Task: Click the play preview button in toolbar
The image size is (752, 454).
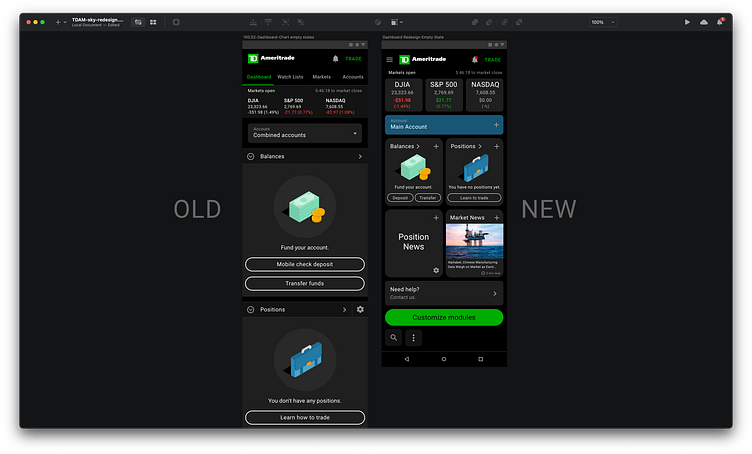Action: [687, 22]
